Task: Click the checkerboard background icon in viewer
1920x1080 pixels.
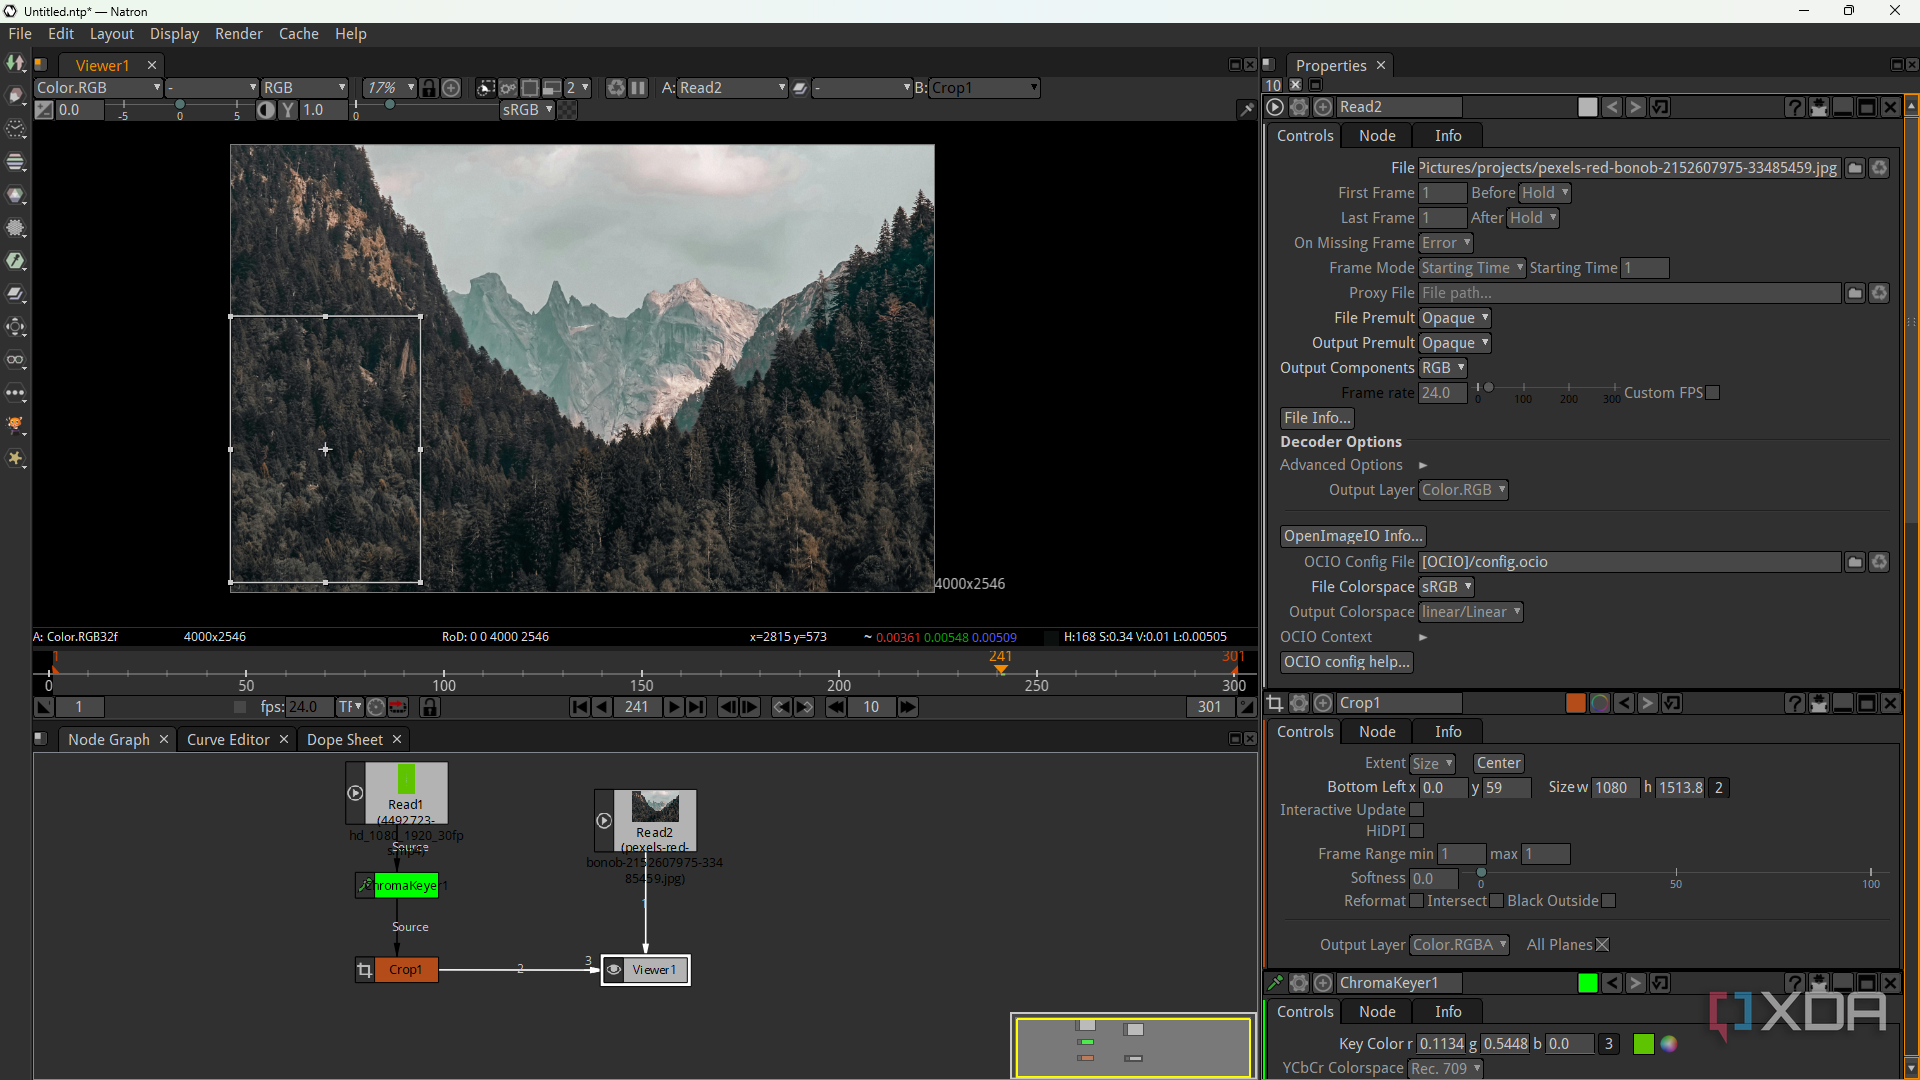Action: 567,110
